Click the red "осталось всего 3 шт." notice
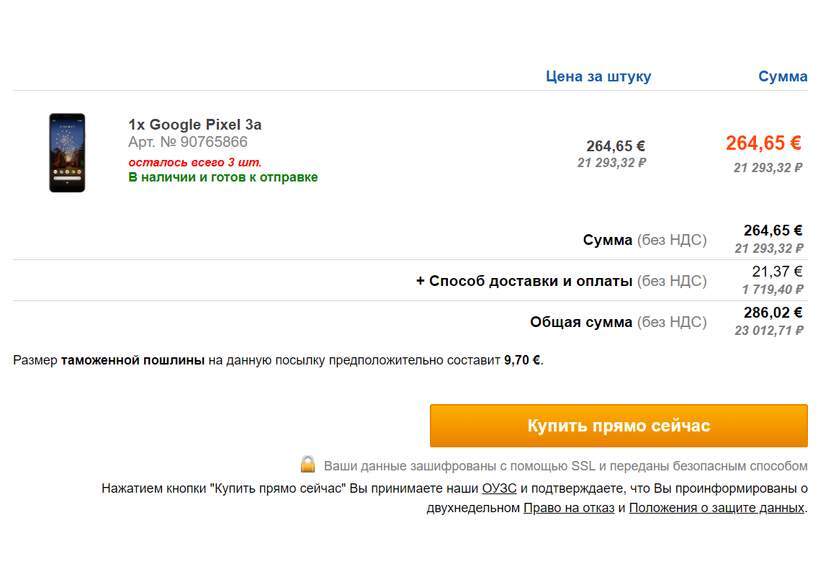Image resolution: width=831 pixels, height=577 pixels. click(195, 161)
